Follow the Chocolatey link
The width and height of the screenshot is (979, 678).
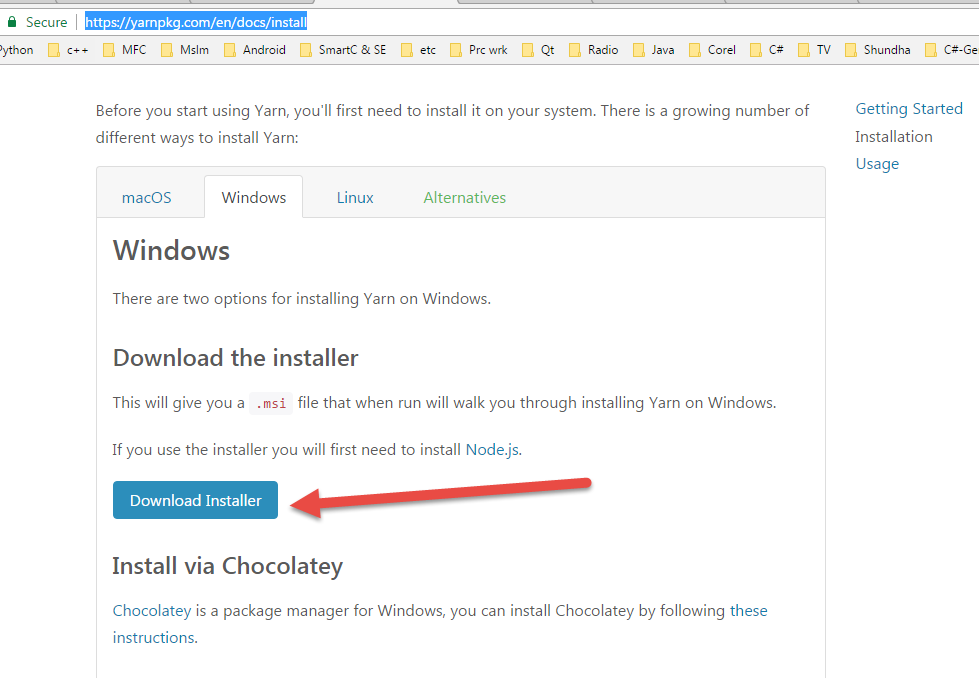[x=151, y=610]
